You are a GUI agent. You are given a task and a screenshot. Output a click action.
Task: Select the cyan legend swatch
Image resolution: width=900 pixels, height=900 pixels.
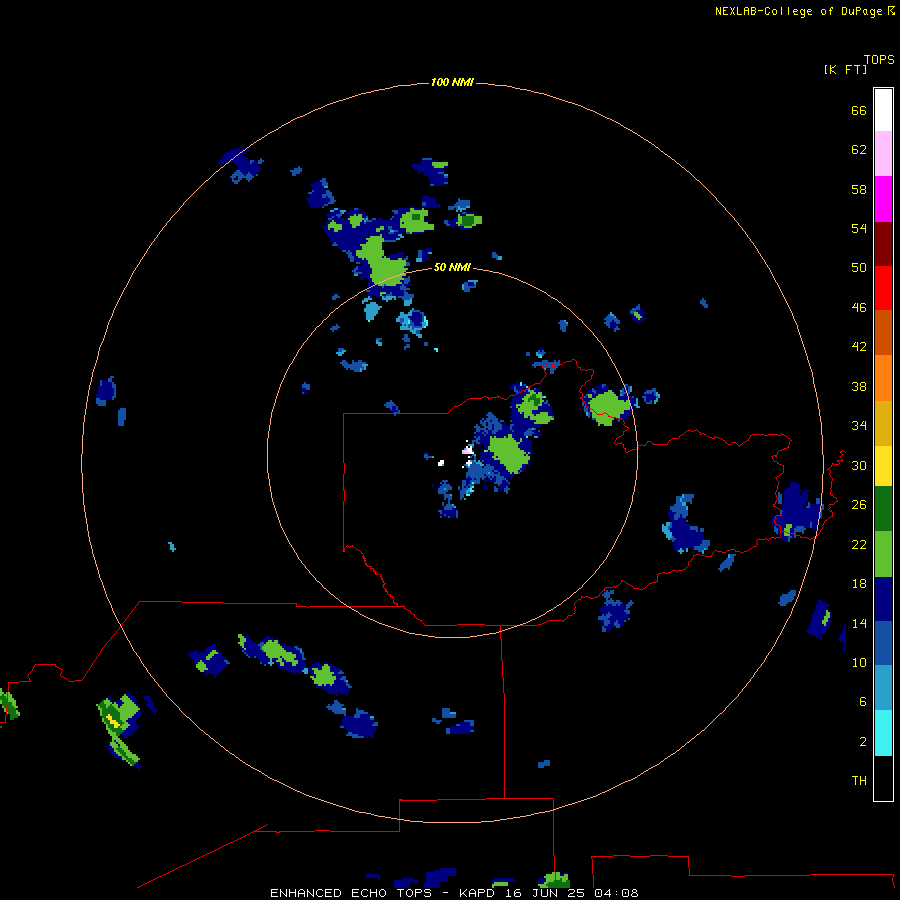(883, 733)
